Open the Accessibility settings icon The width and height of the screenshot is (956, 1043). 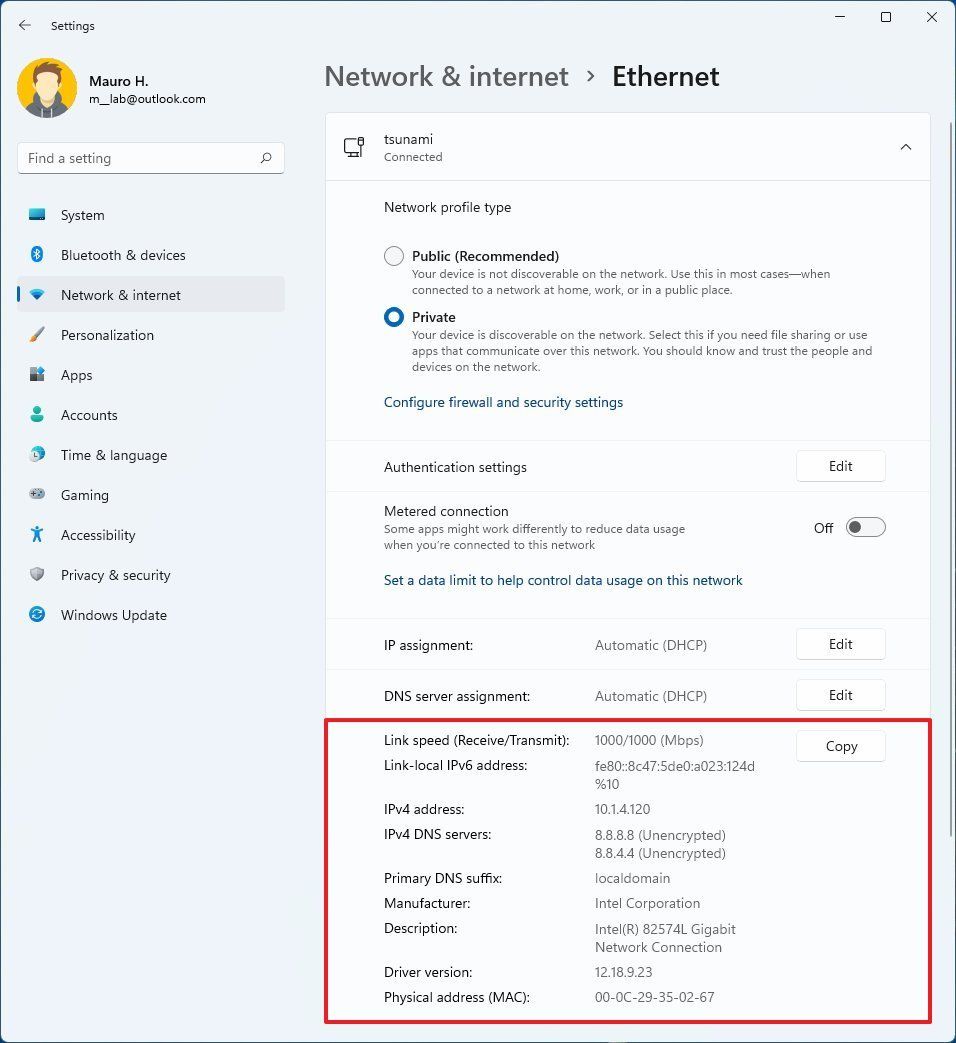coord(37,535)
